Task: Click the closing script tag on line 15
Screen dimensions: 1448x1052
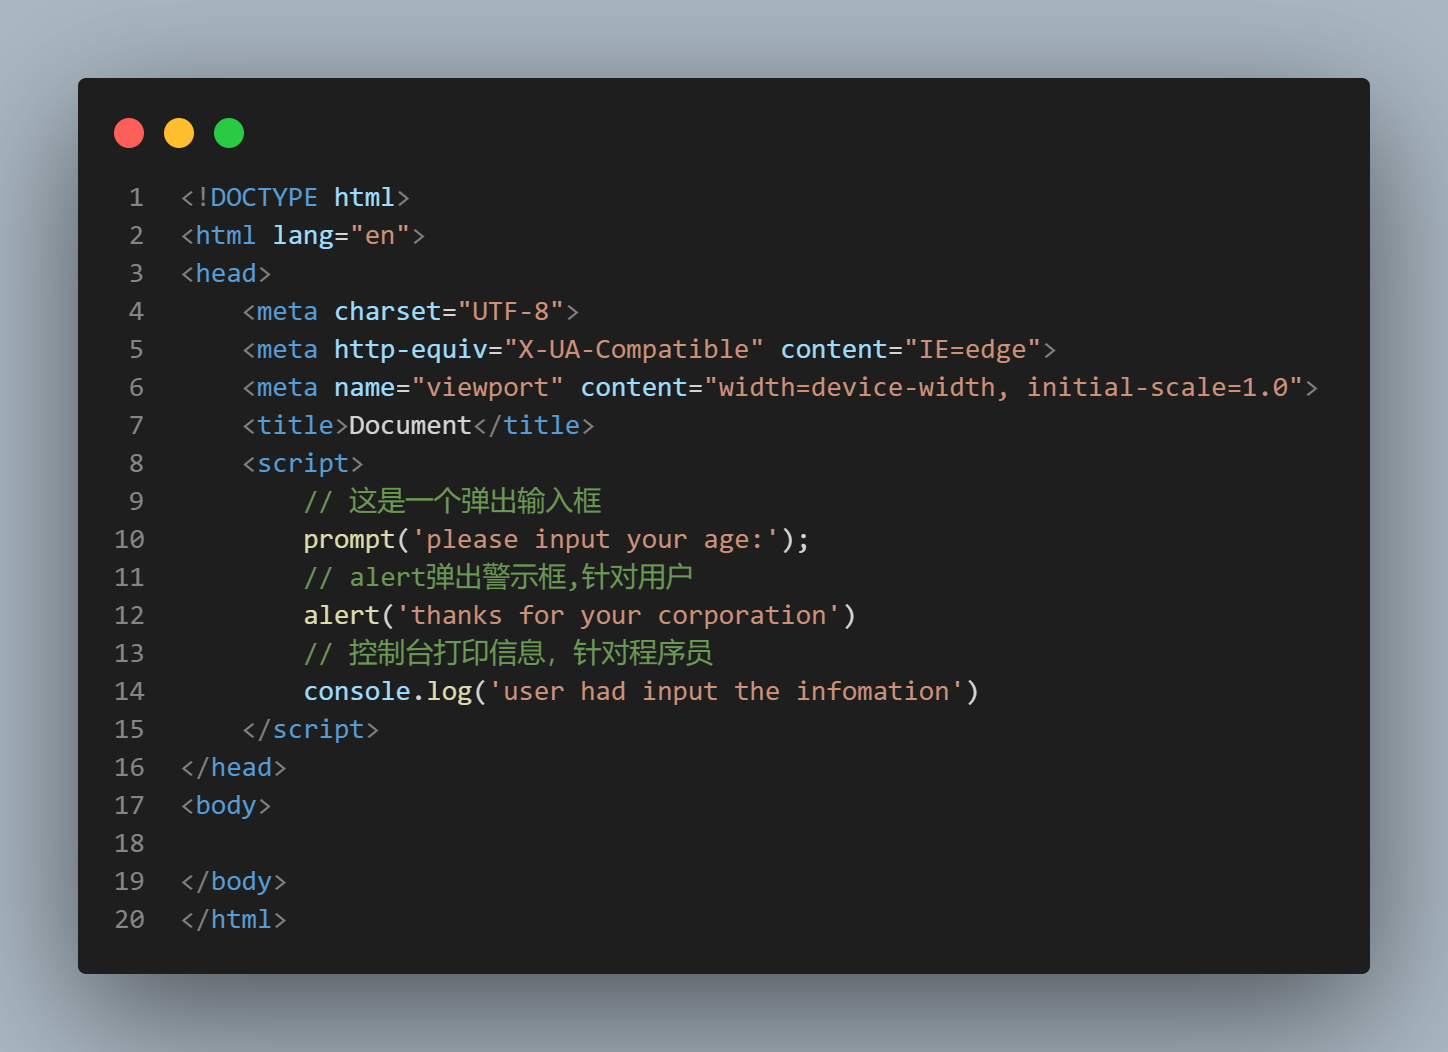Action: (311, 729)
